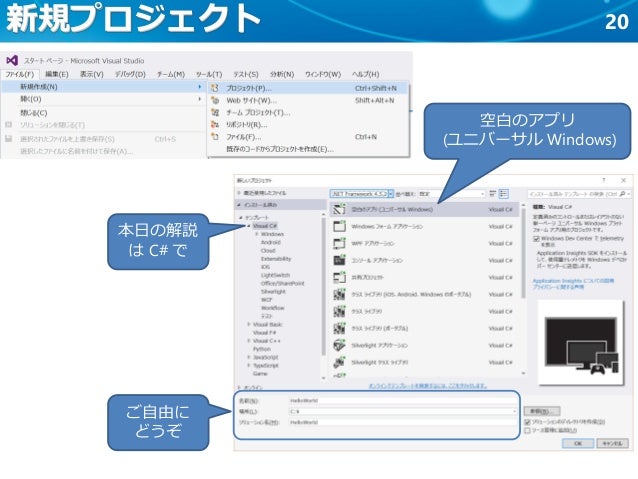Click the template list vertical scrollbar
638x479 pixels.
pyautogui.click(x=523, y=254)
